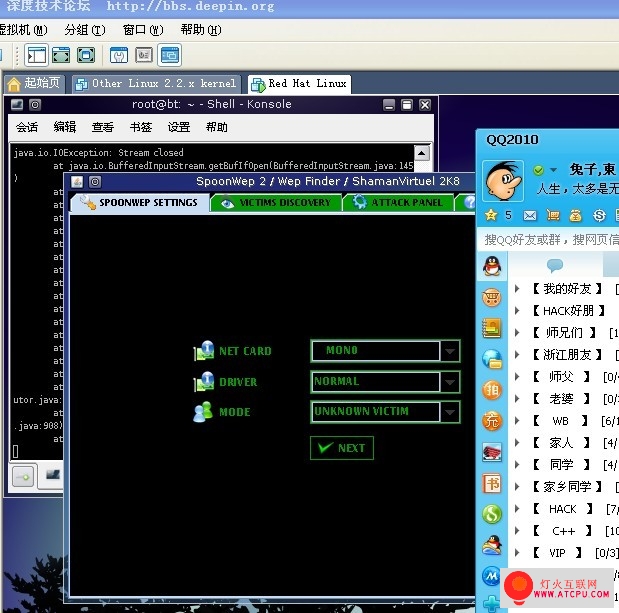Click the DRIVER info icon
619x613 pixels.
[204, 382]
